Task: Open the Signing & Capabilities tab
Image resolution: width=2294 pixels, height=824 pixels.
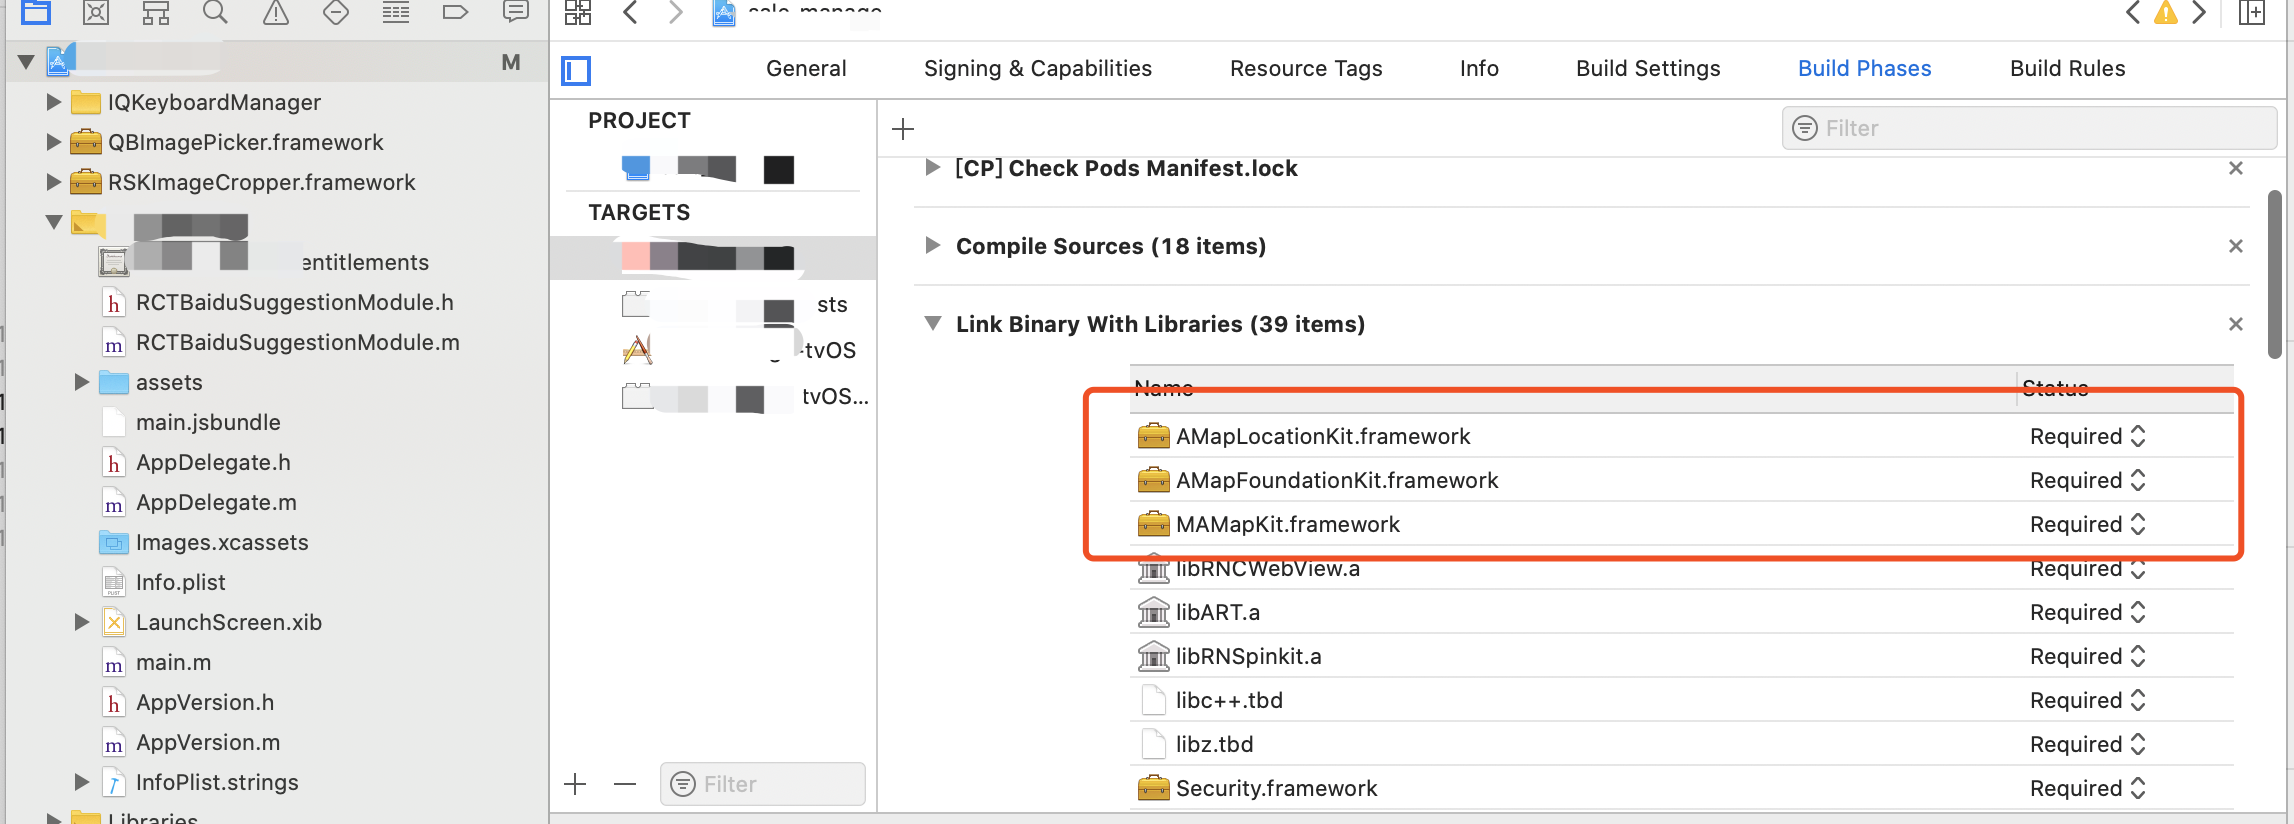Action: [1037, 69]
